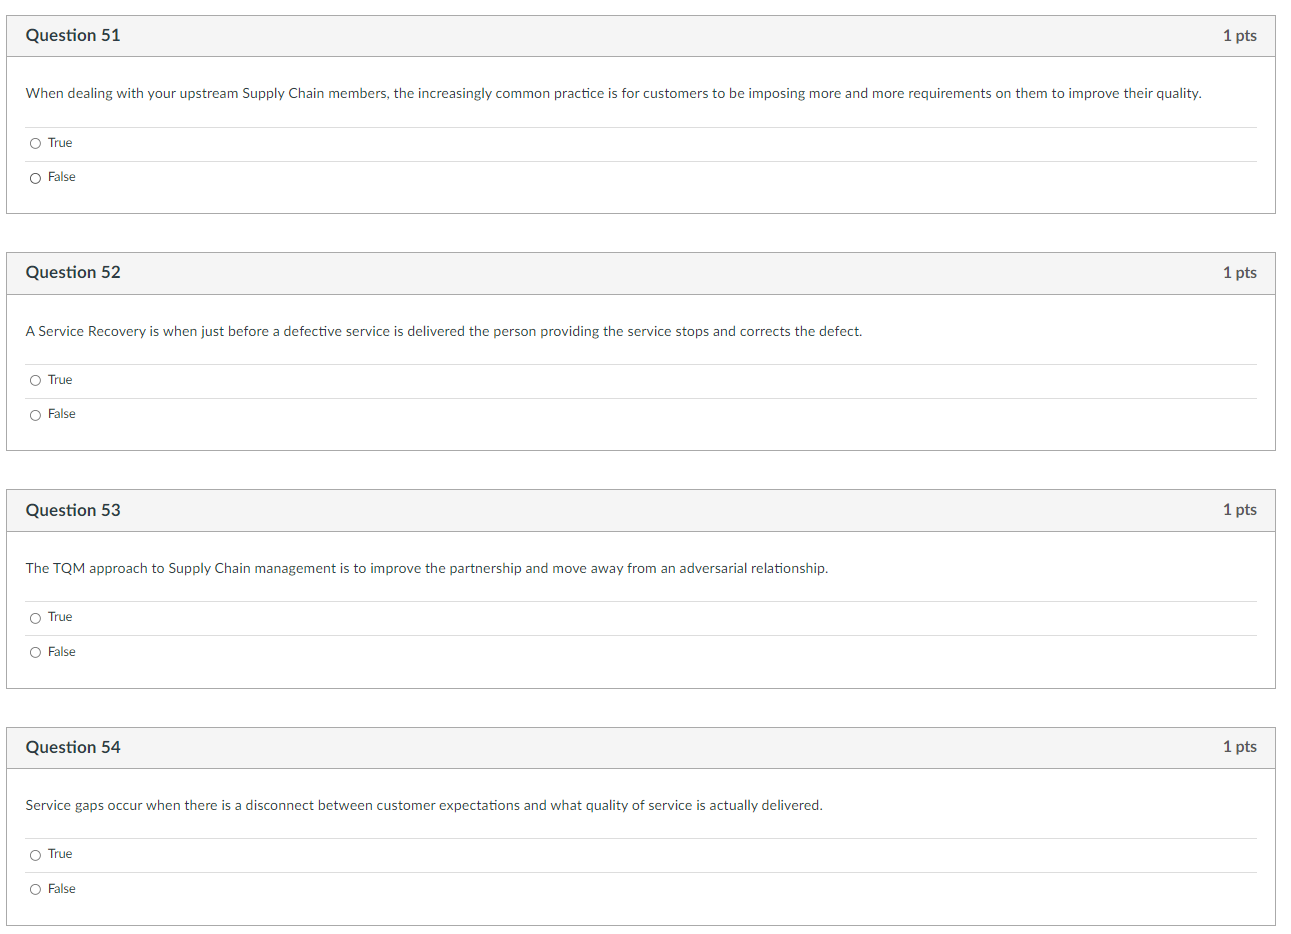Select True for Question 52
Image resolution: width=1291 pixels, height=934 pixels.
point(35,380)
